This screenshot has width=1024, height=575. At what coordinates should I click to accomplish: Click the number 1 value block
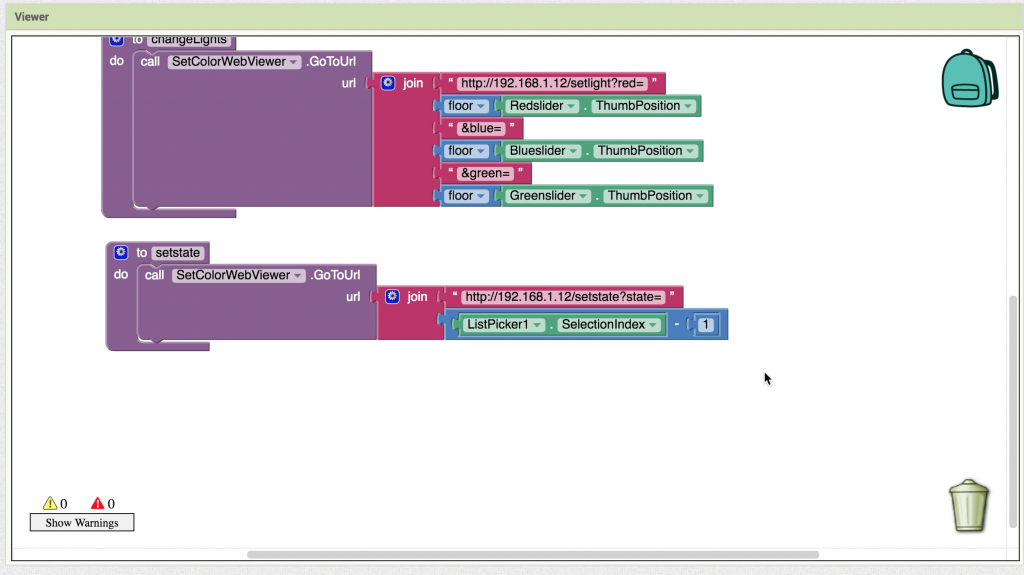click(x=707, y=325)
